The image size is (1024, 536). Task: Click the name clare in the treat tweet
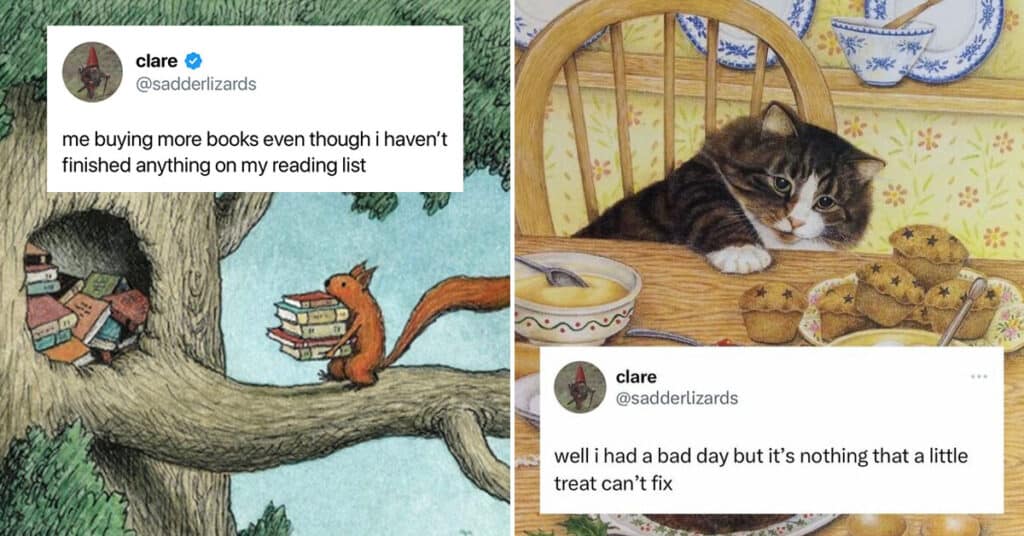coord(636,377)
